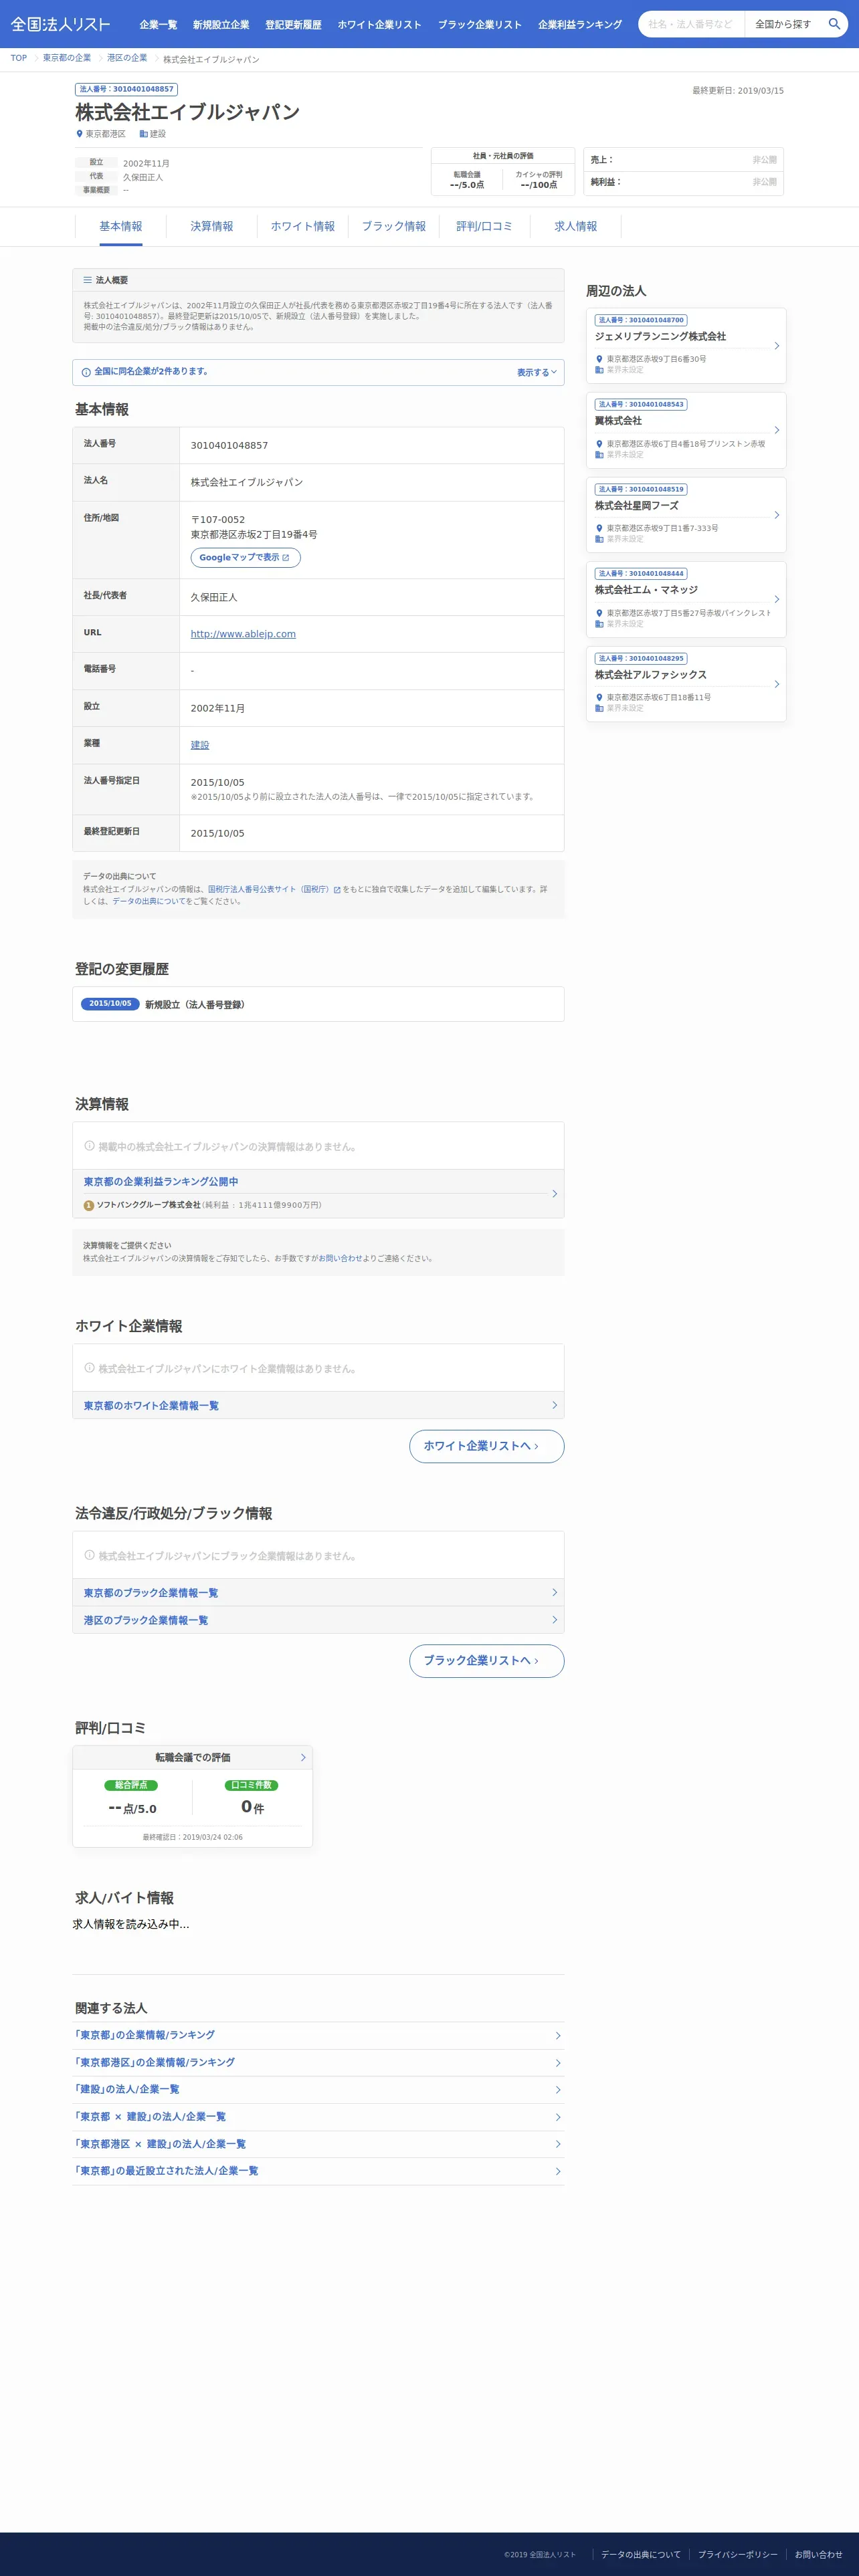The width and height of the screenshot is (859, 2576).
Task: Click the location pin icon beside 東京都港区
Action: 80,134
